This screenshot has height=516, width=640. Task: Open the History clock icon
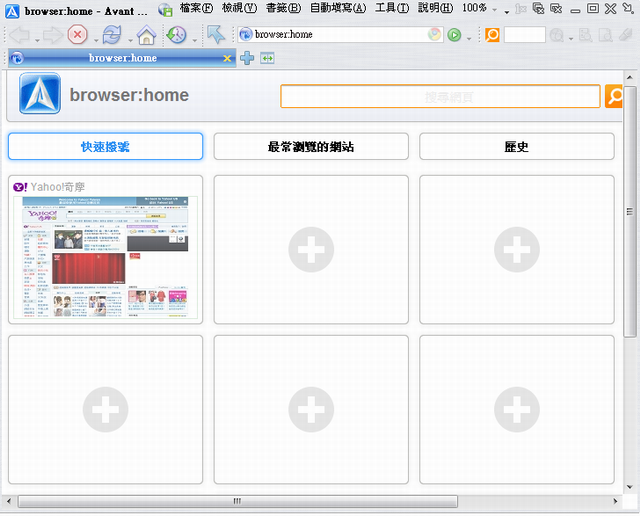pos(176,35)
